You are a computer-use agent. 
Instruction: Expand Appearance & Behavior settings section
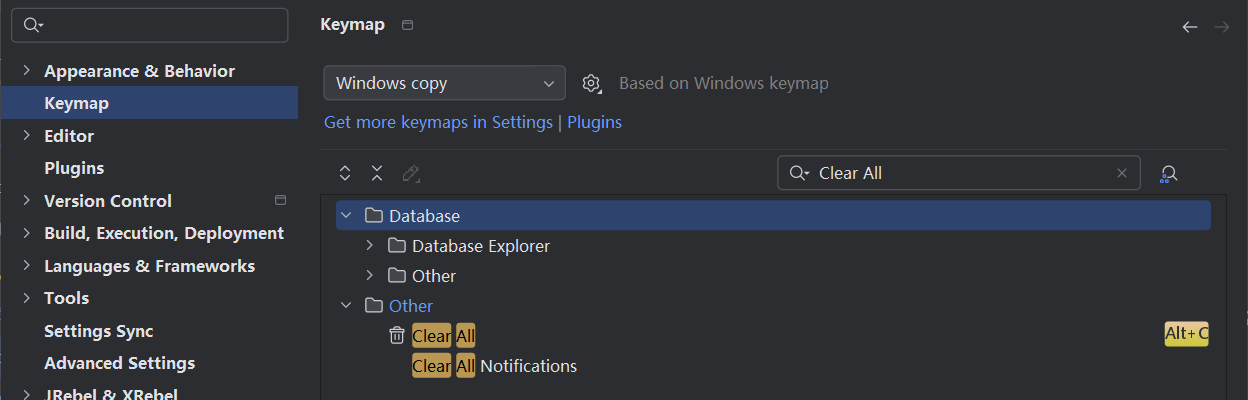[27, 71]
